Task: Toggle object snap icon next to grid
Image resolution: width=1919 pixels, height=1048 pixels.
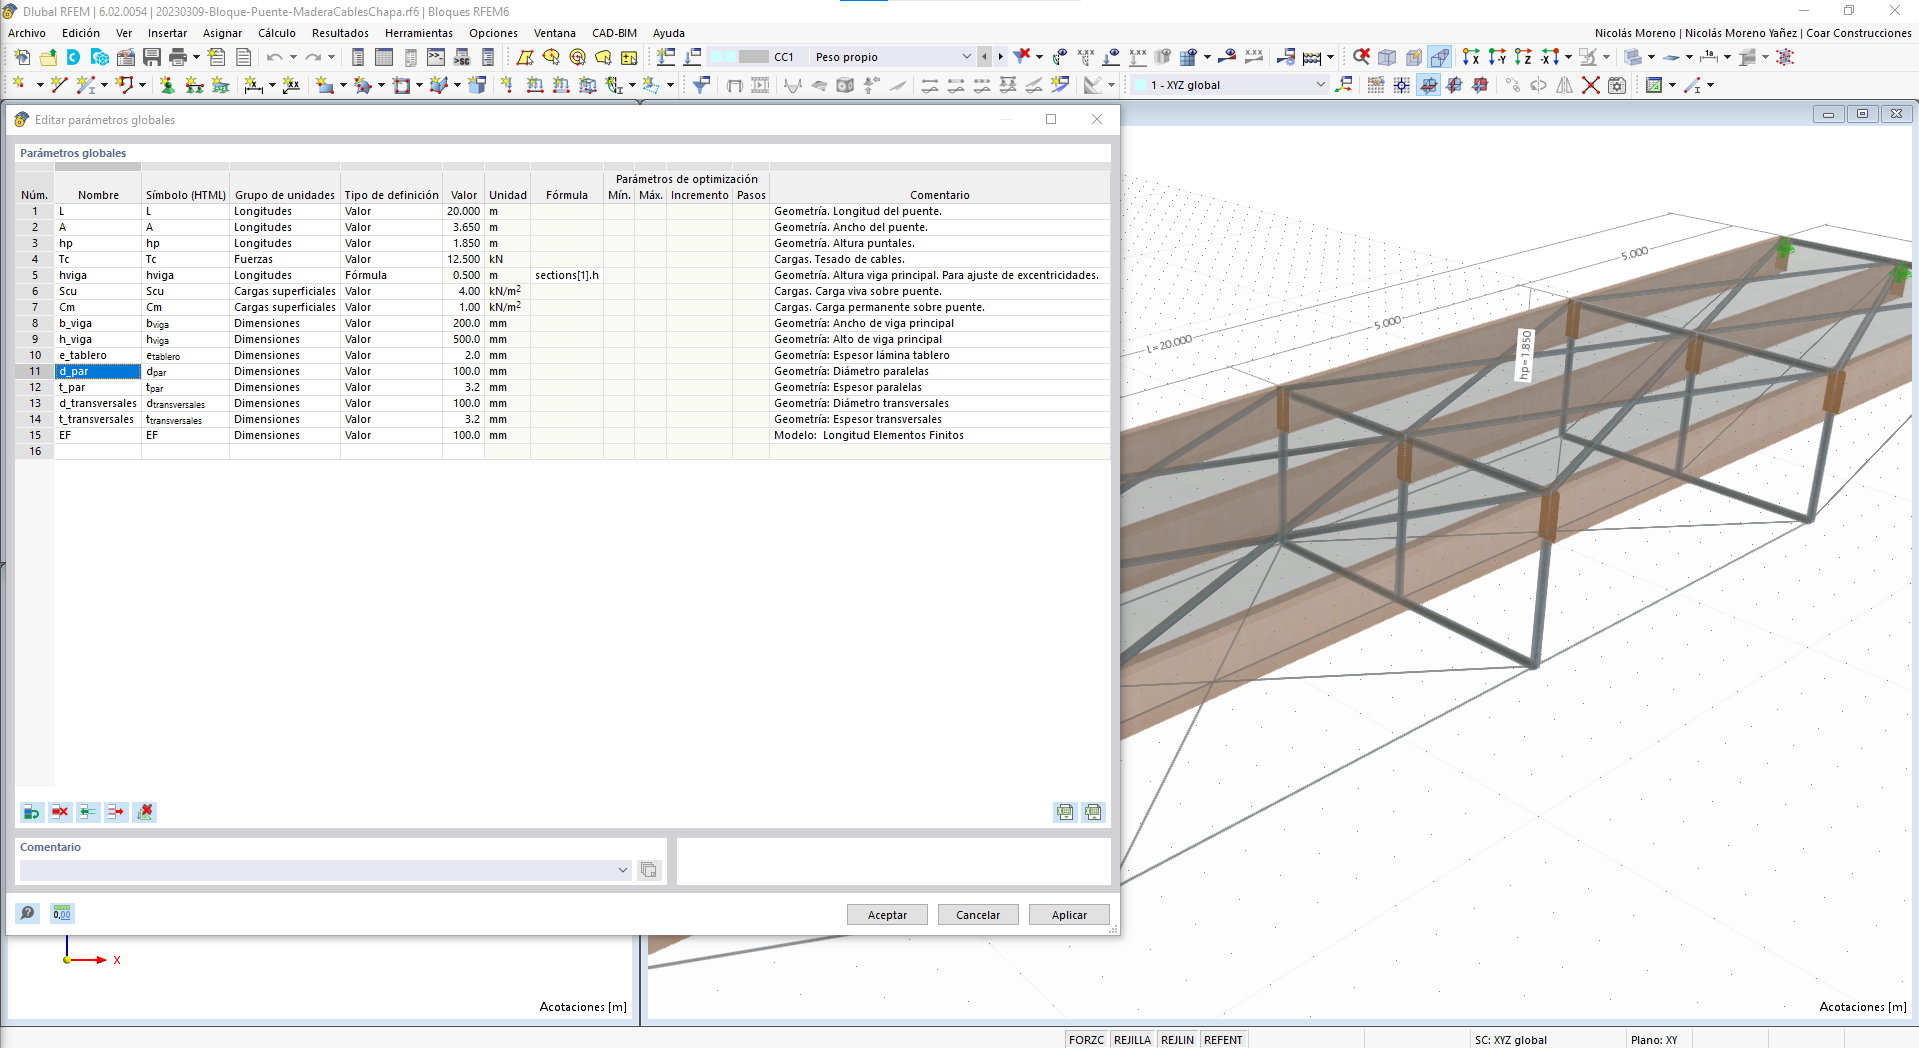Action: pyautogui.click(x=1402, y=85)
